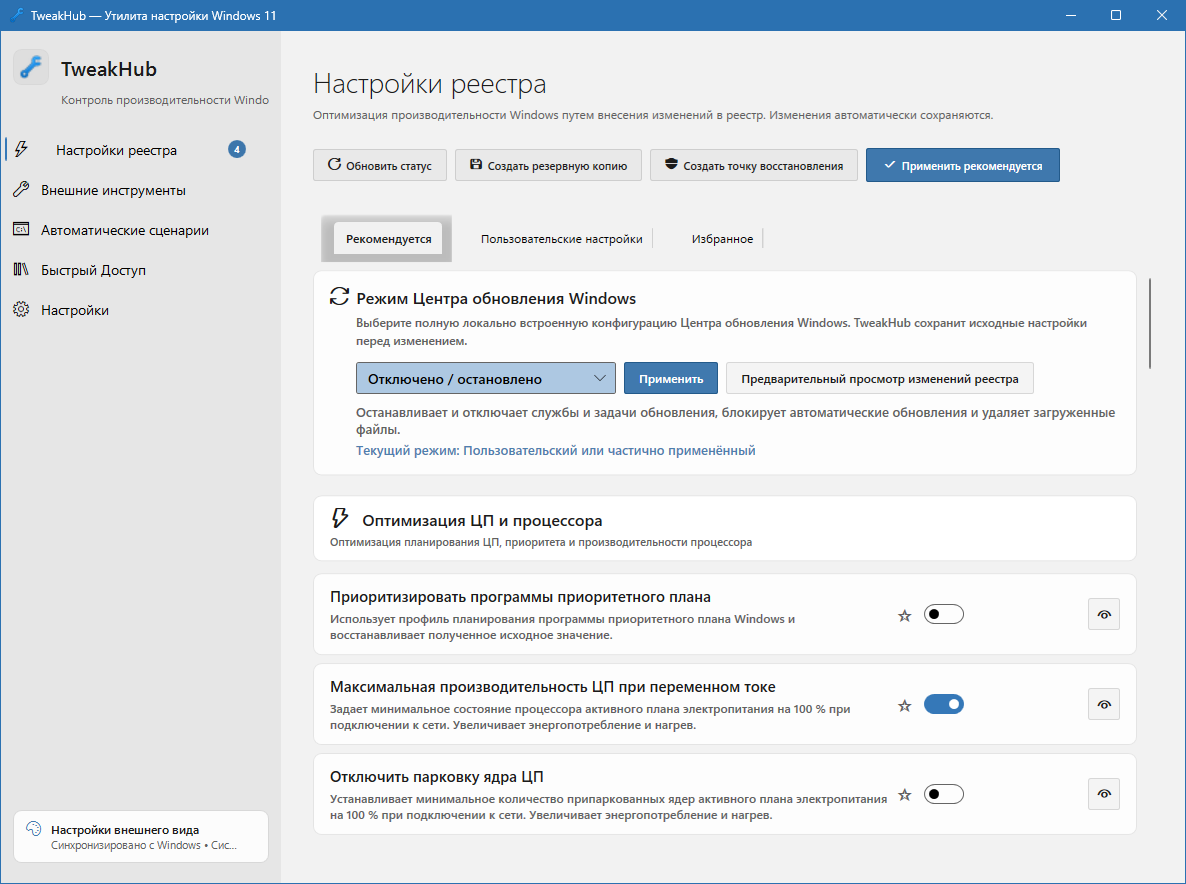
Task: Switch to the Рекомендуется tab
Action: click(389, 239)
